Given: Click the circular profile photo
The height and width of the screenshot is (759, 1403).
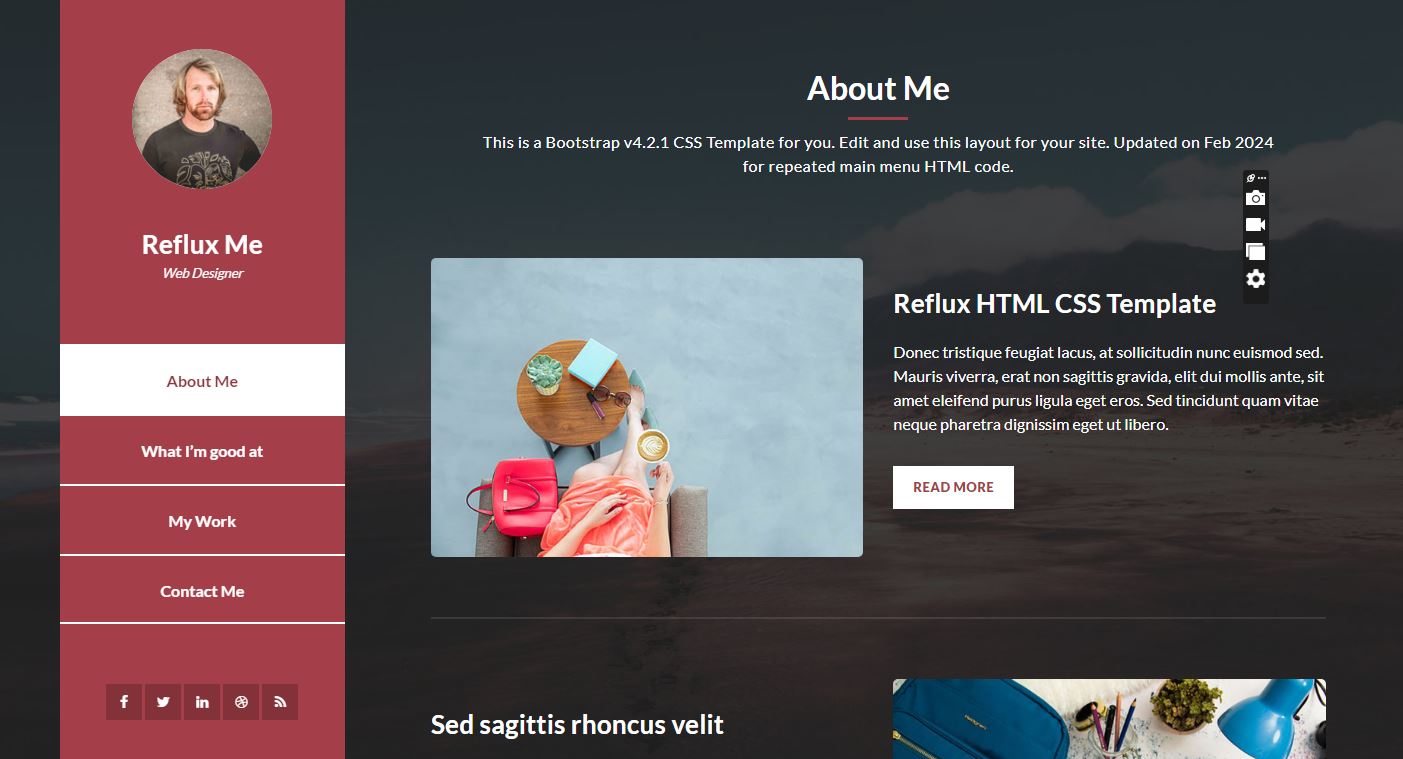Looking at the screenshot, I should pyautogui.click(x=202, y=119).
